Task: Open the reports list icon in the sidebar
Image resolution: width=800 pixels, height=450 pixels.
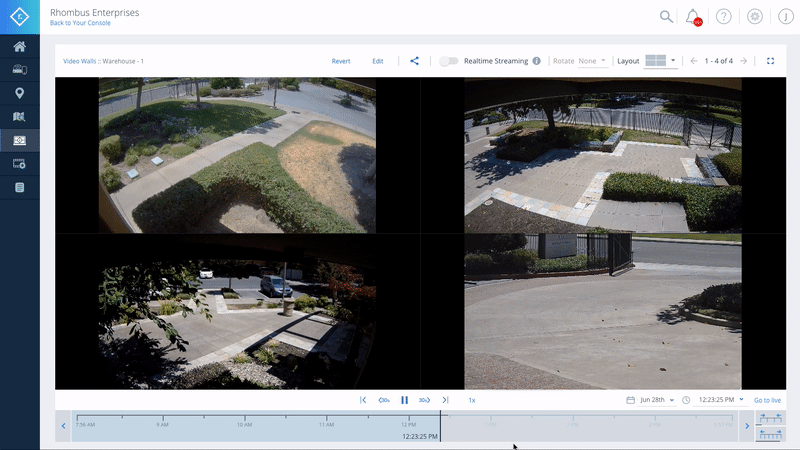Action: click(19, 187)
